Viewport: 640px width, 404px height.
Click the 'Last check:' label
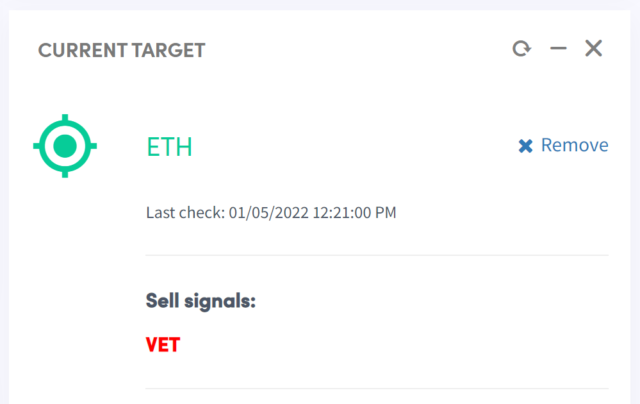(186, 213)
